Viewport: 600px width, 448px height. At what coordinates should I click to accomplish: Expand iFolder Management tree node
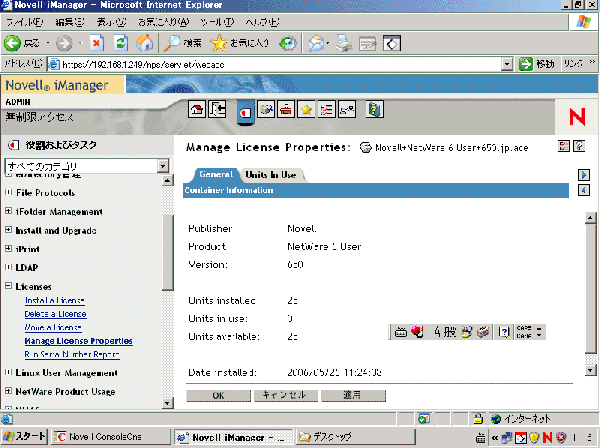point(8,211)
